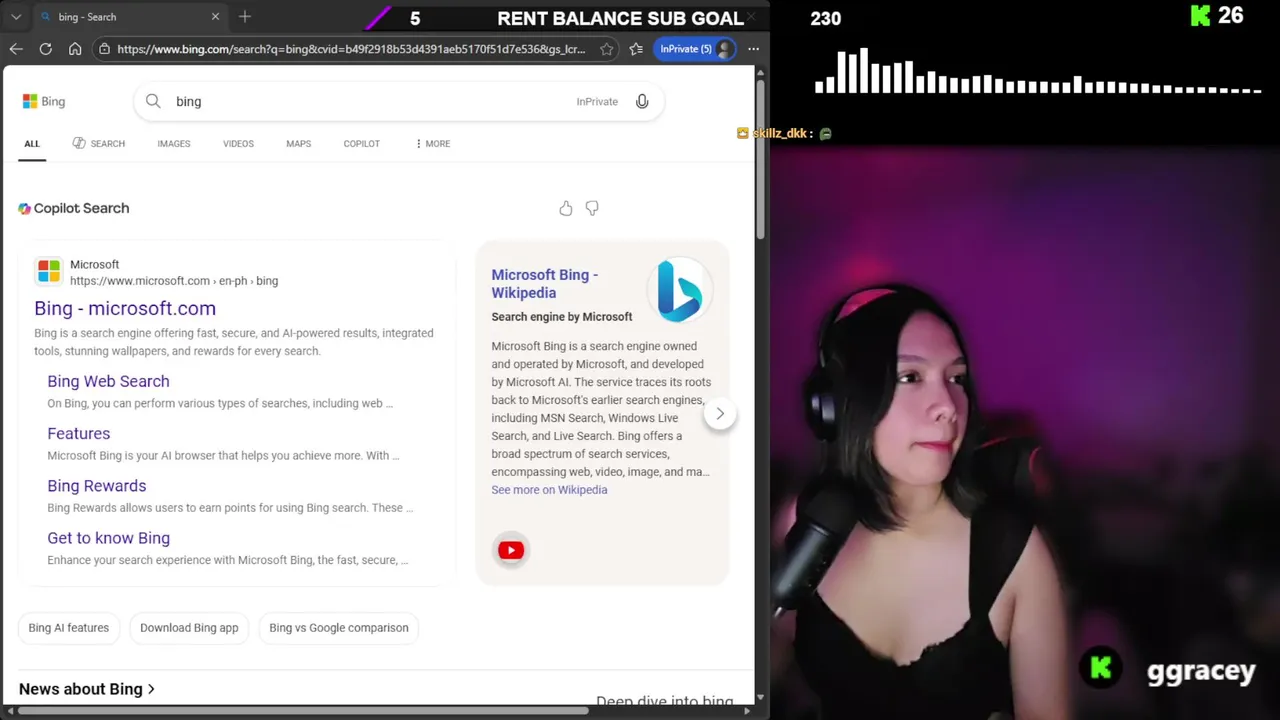The image size is (1280, 720).
Task: Click the search magnifier icon
Action: tap(153, 101)
